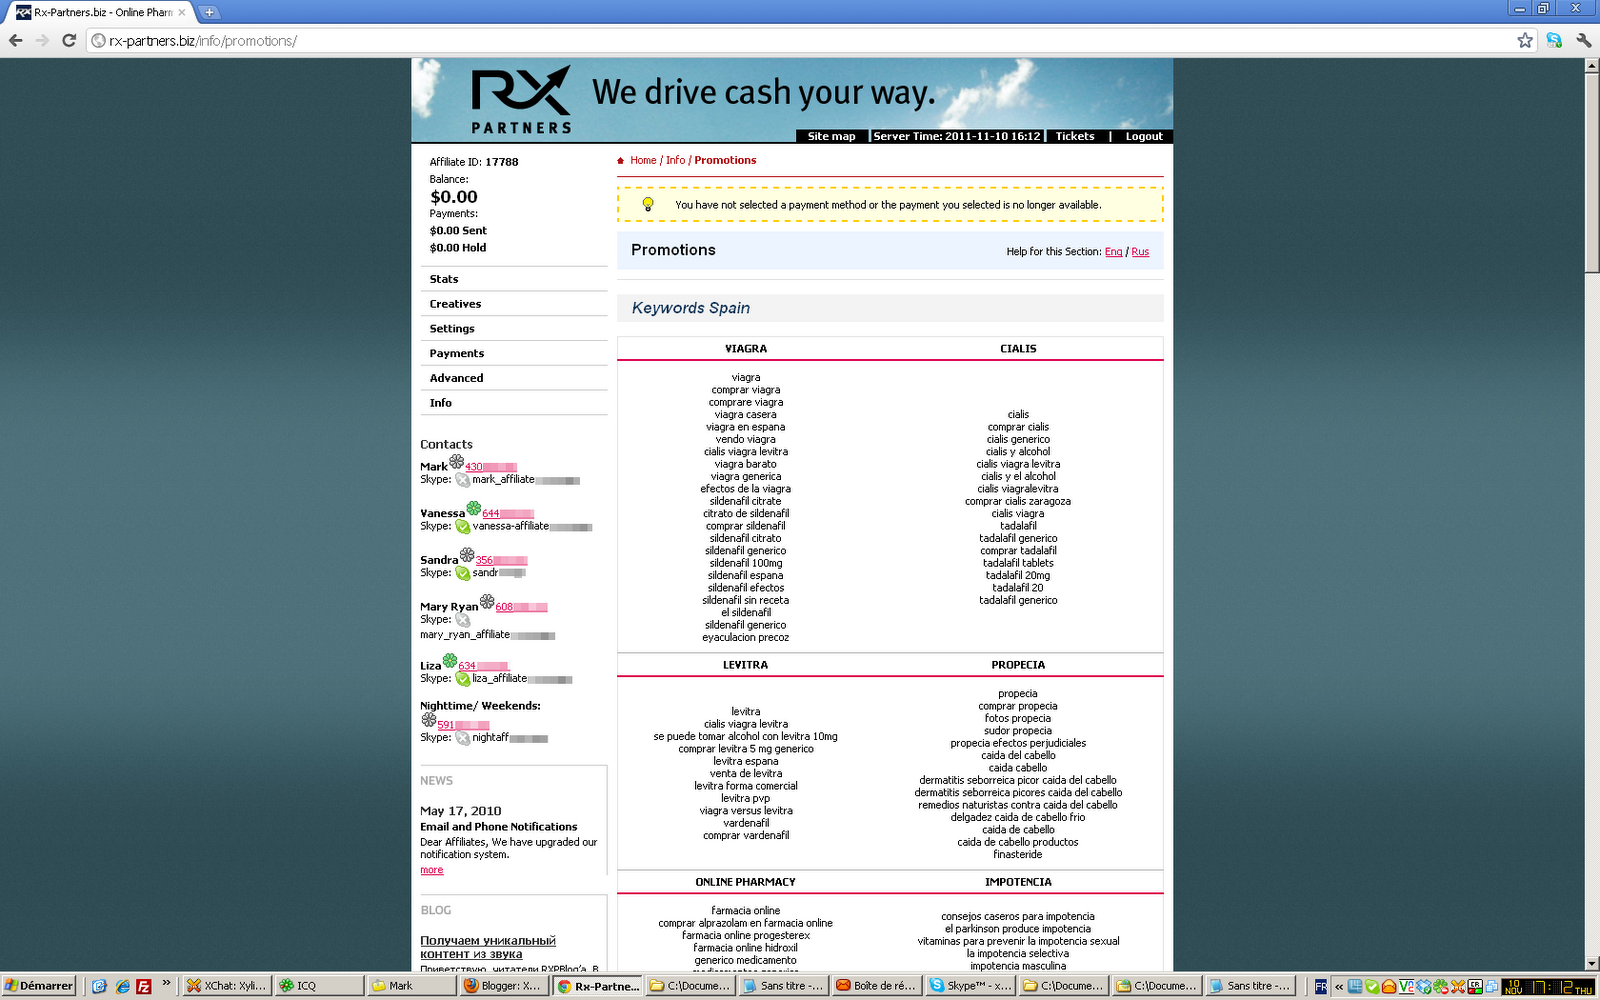Click Liza's Skype status icon
This screenshot has width=1600, height=1000.
tap(463, 679)
